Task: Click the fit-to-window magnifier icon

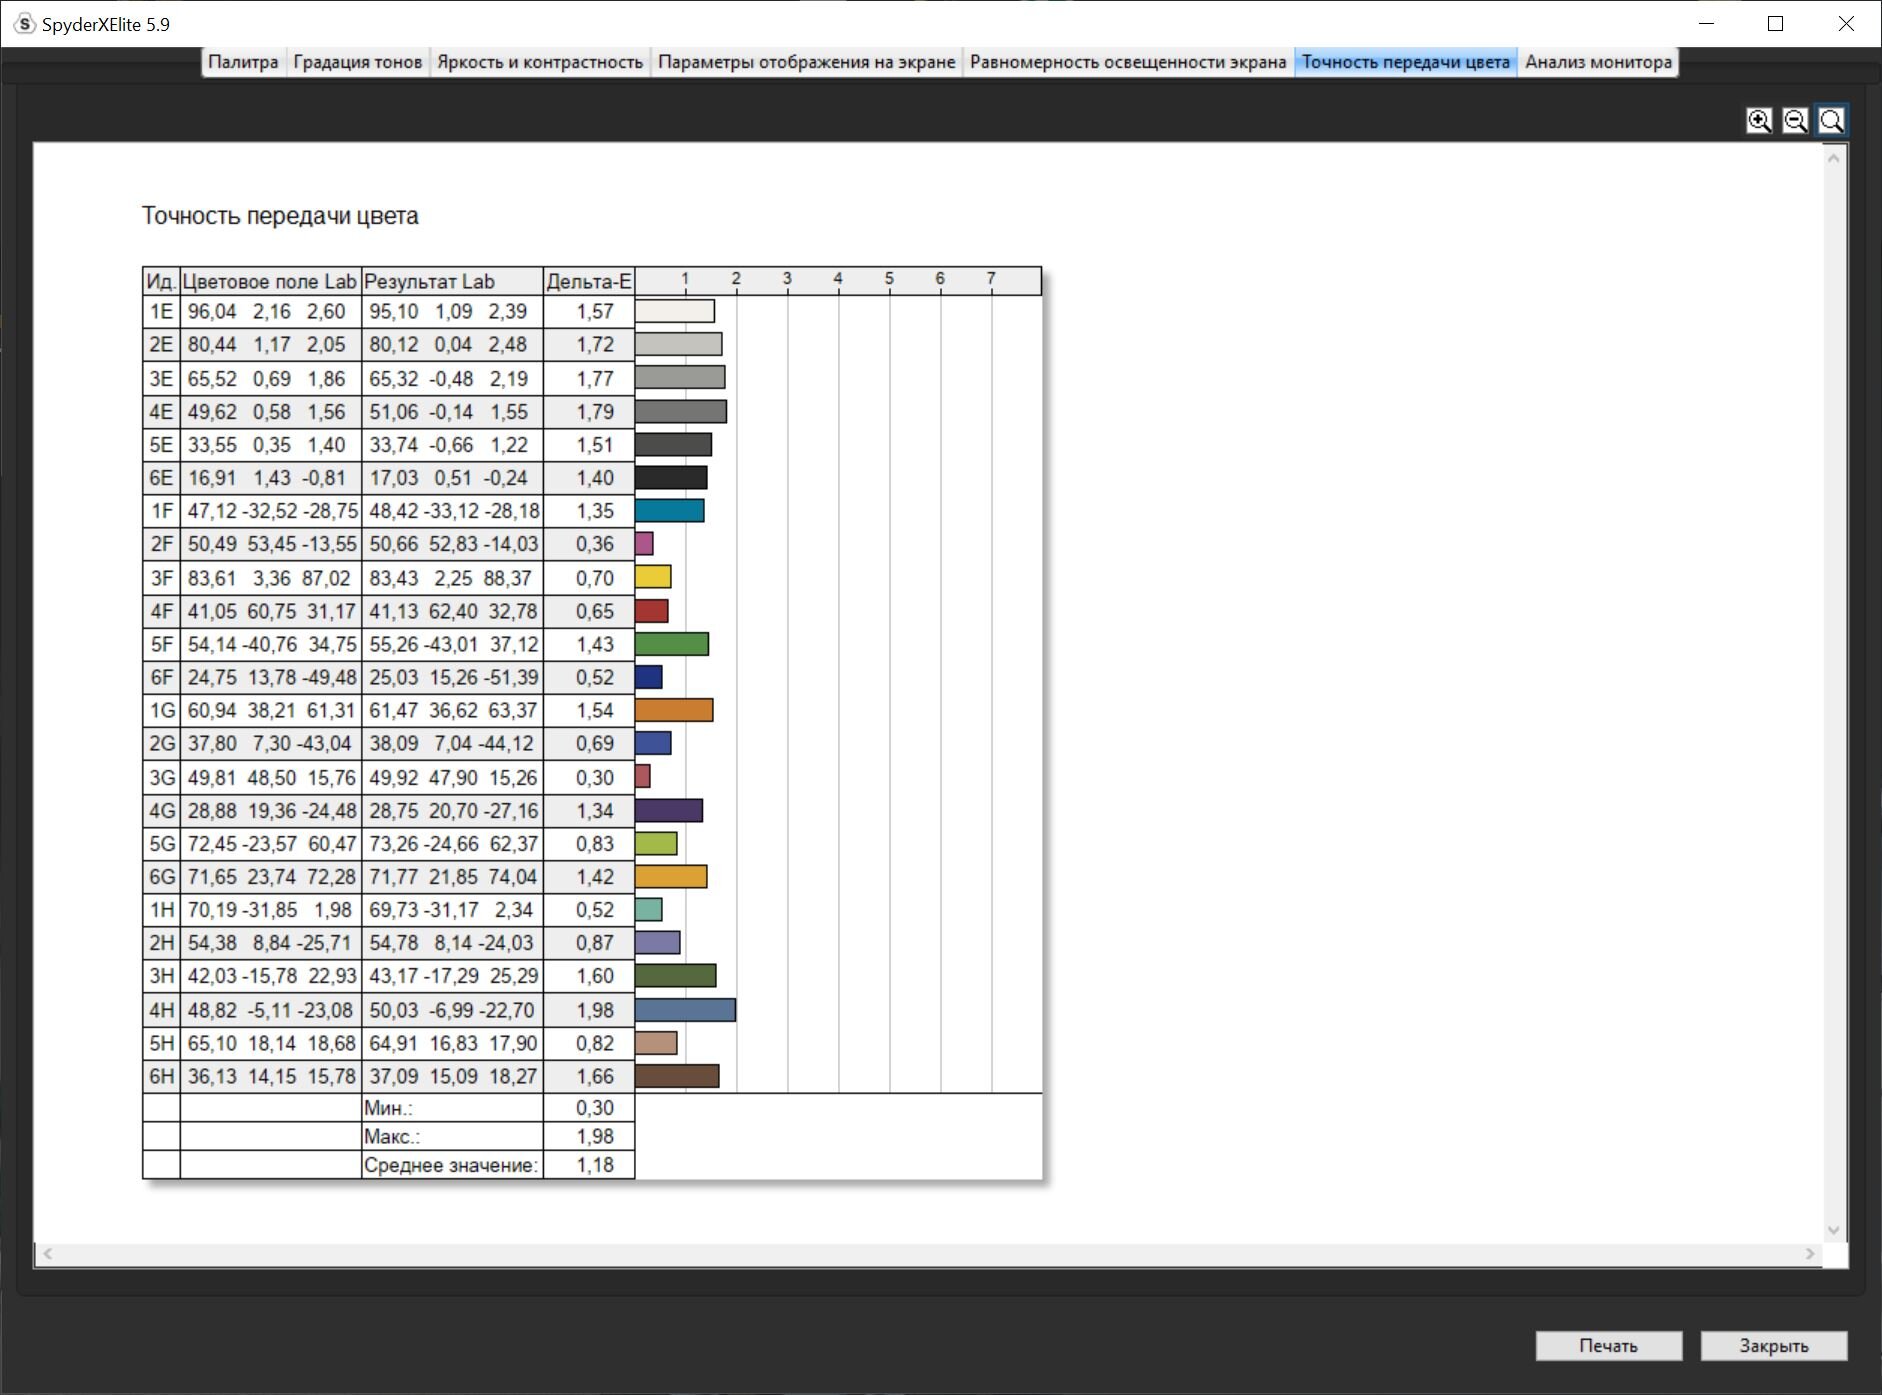Action: click(1832, 121)
